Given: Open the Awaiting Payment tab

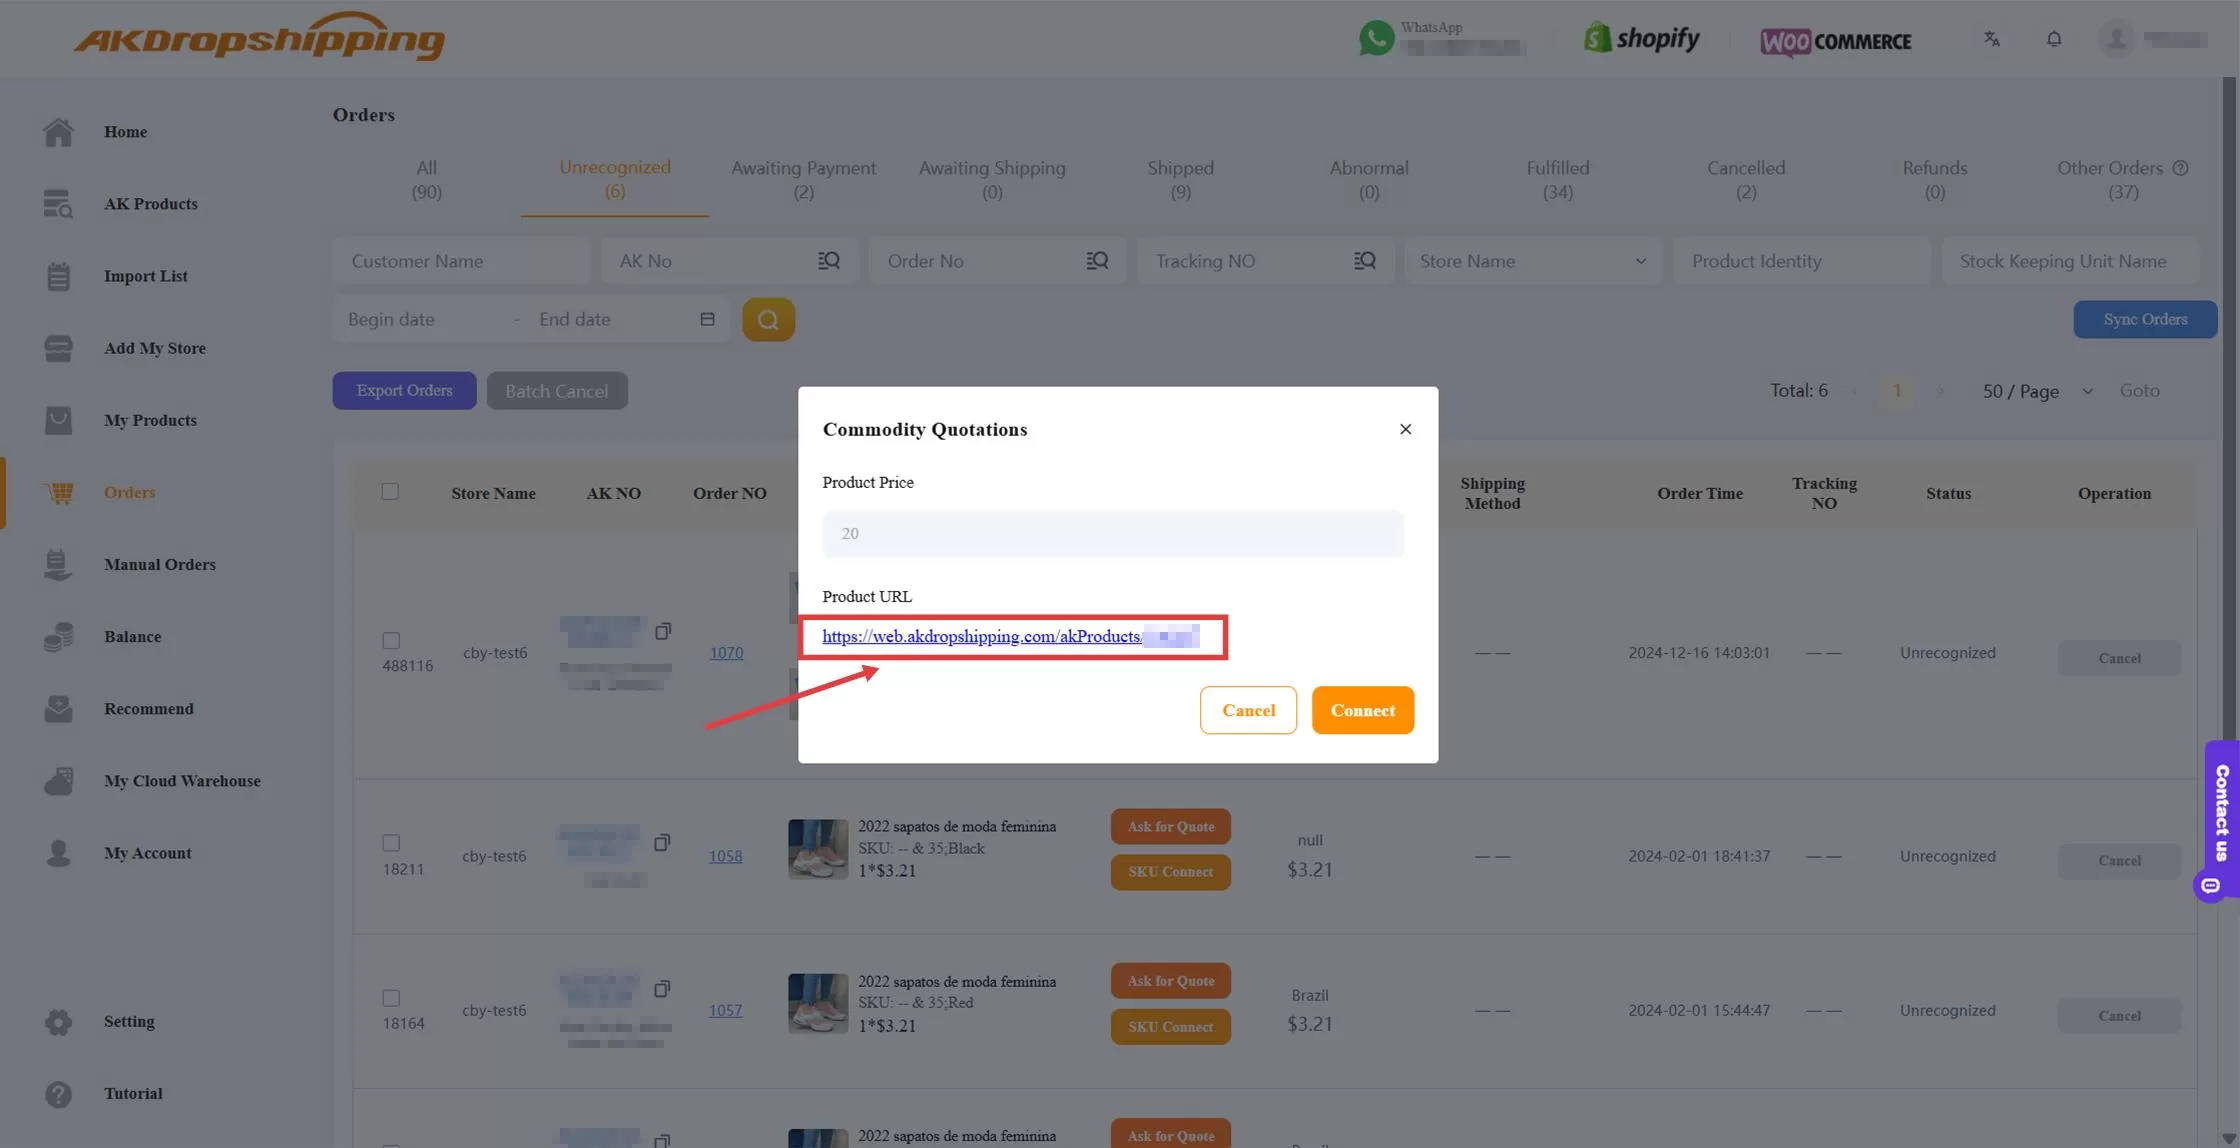Looking at the screenshot, I should click(x=803, y=179).
